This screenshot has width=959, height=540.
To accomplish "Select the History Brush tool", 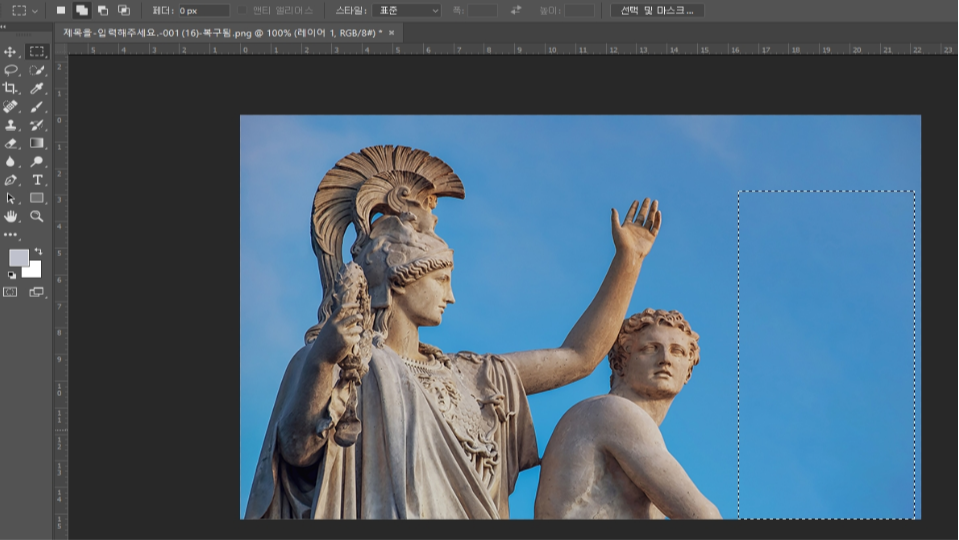I will click(x=37, y=125).
